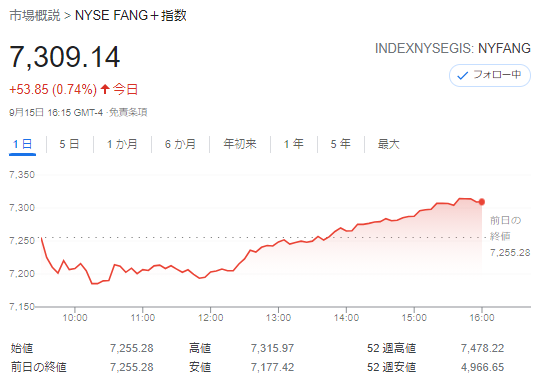Select the 年初来 chart range tab
The image size is (541, 380).
(x=240, y=144)
